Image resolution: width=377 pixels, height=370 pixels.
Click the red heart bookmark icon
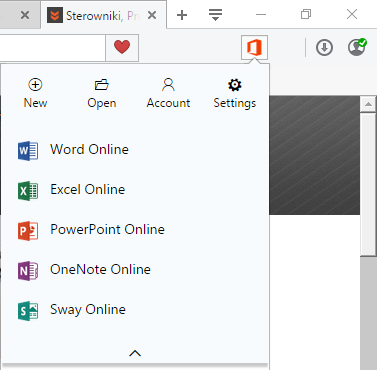tap(122, 47)
